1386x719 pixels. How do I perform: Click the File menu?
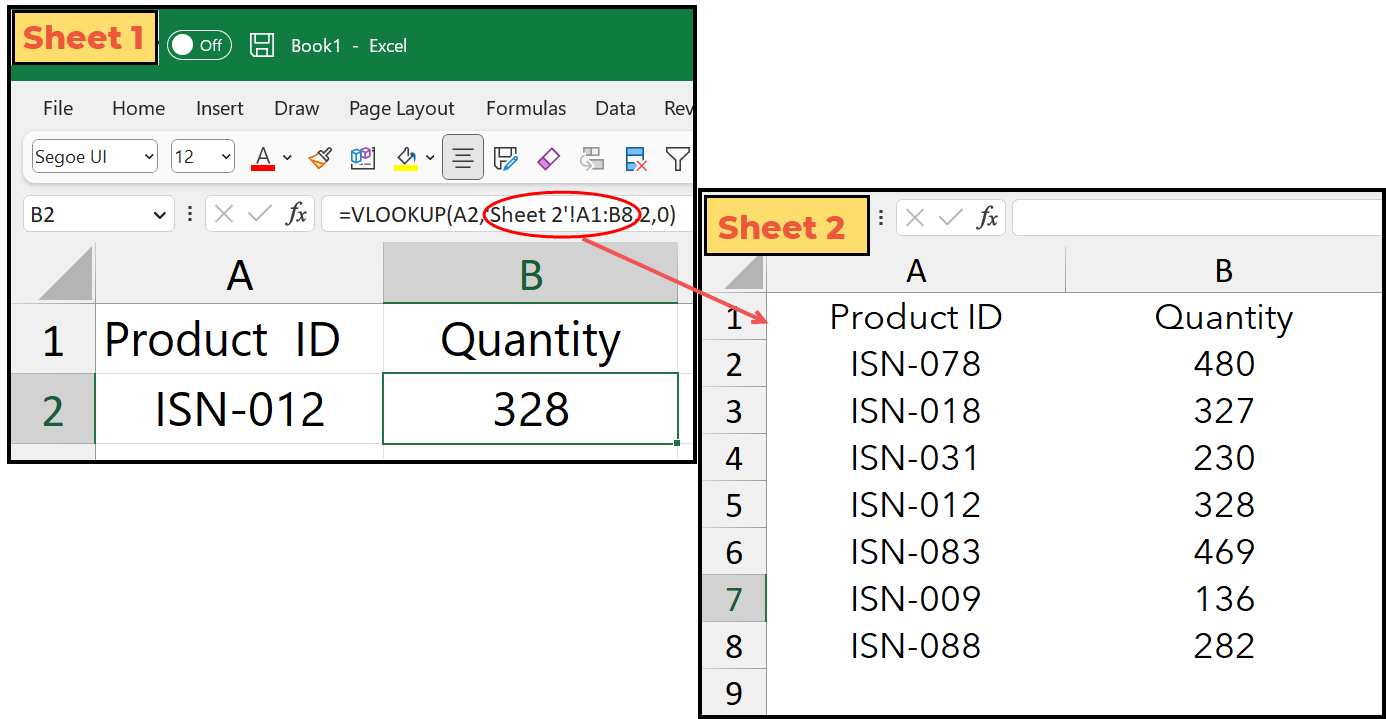click(x=57, y=108)
